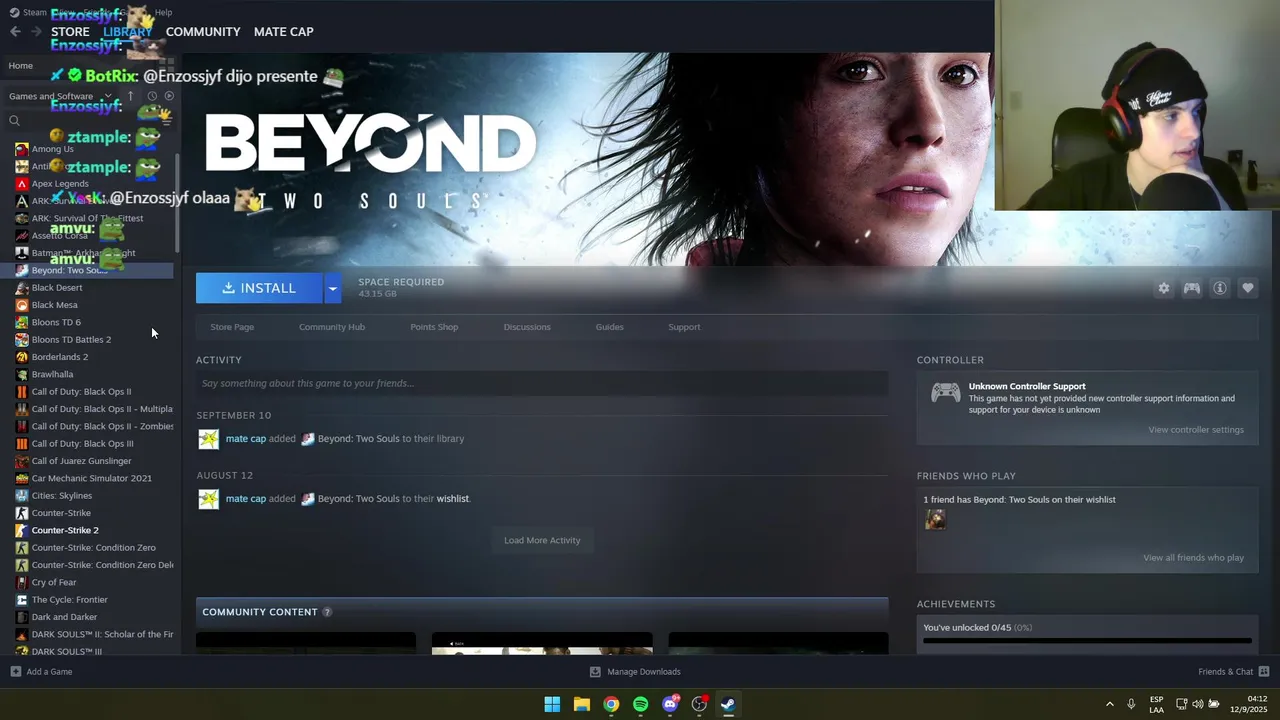
Task: Click OBS icon in taskbar
Action: pyautogui.click(x=700, y=704)
